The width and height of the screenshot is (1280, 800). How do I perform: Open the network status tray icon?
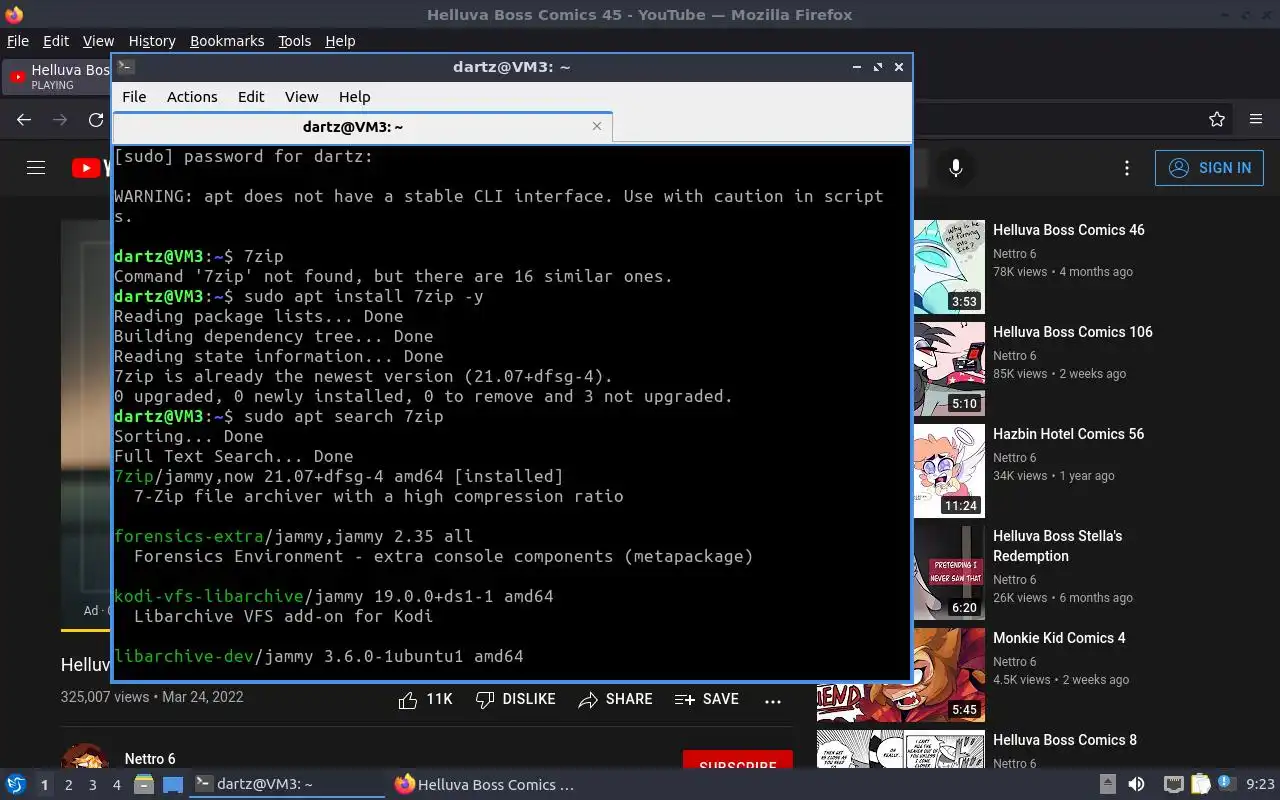click(1174, 784)
